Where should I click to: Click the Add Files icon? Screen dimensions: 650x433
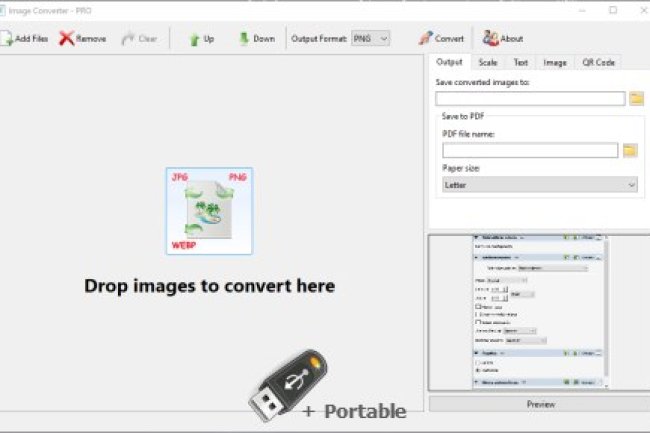point(7,39)
